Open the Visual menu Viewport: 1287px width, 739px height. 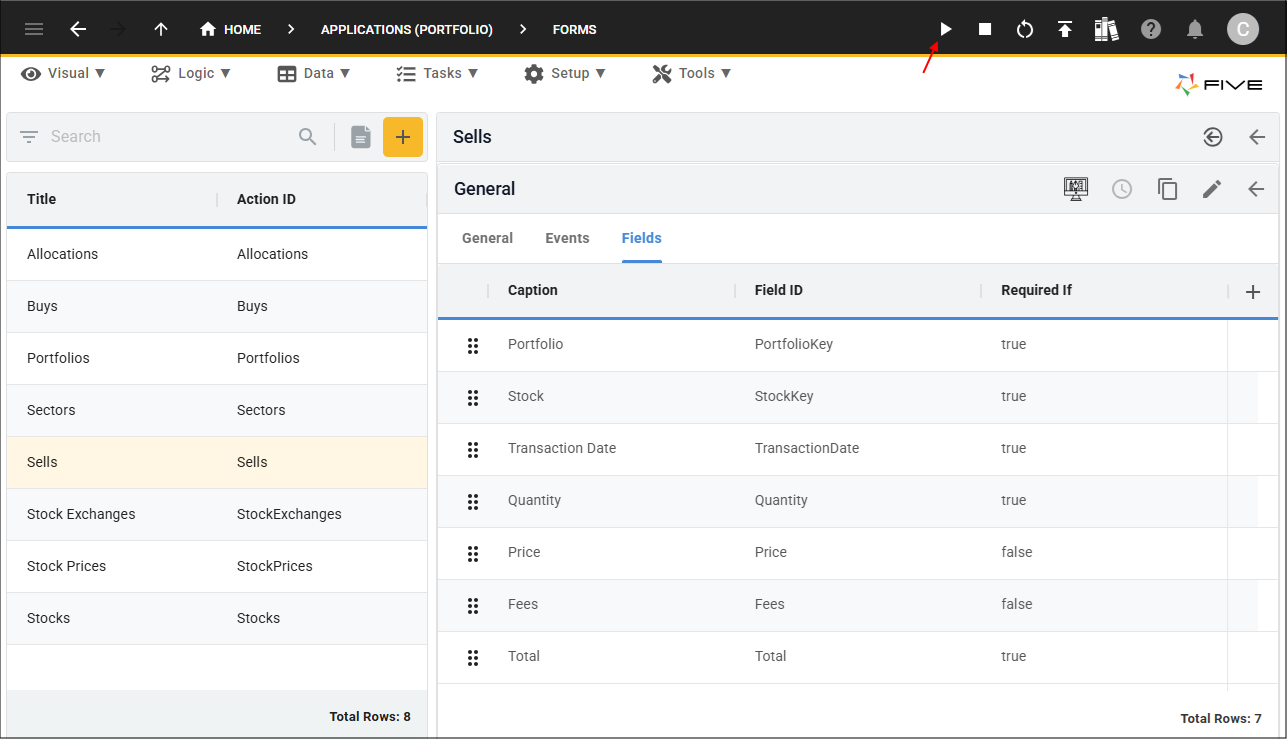(x=63, y=73)
